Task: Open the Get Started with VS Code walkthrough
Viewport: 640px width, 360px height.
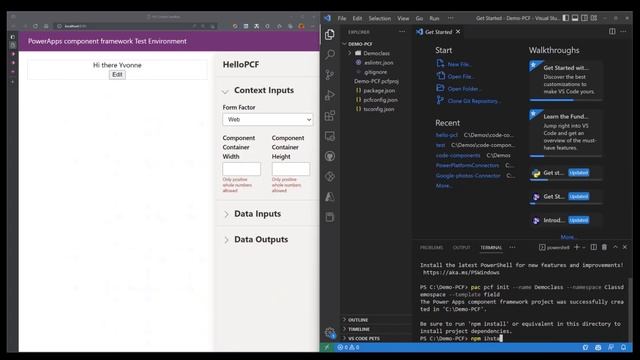Action: [566, 80]
